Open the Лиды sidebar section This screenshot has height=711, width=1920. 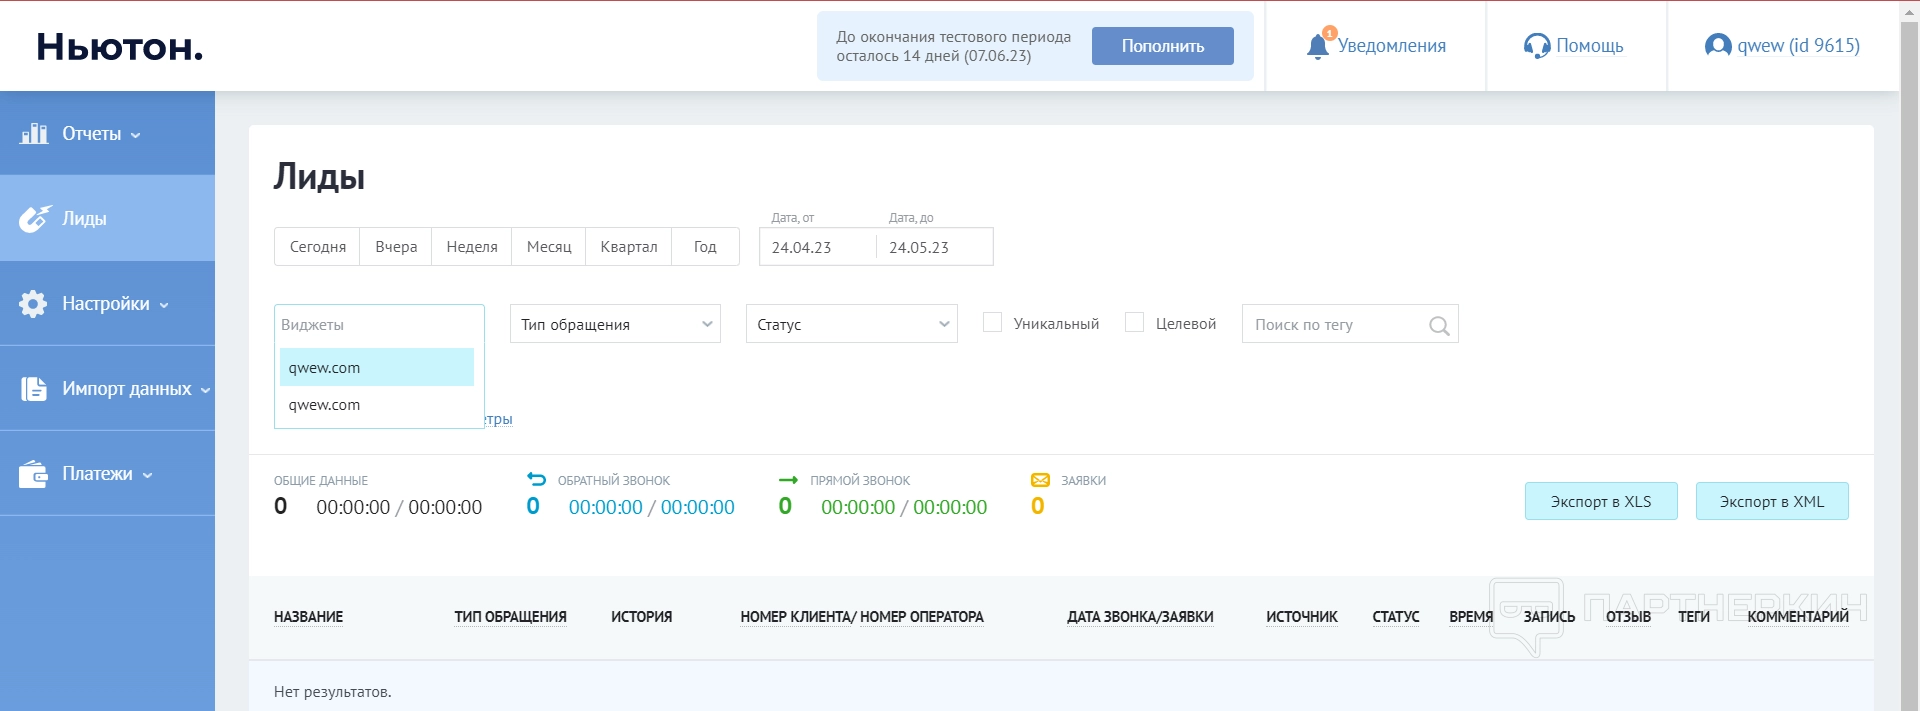coord(85,219)
